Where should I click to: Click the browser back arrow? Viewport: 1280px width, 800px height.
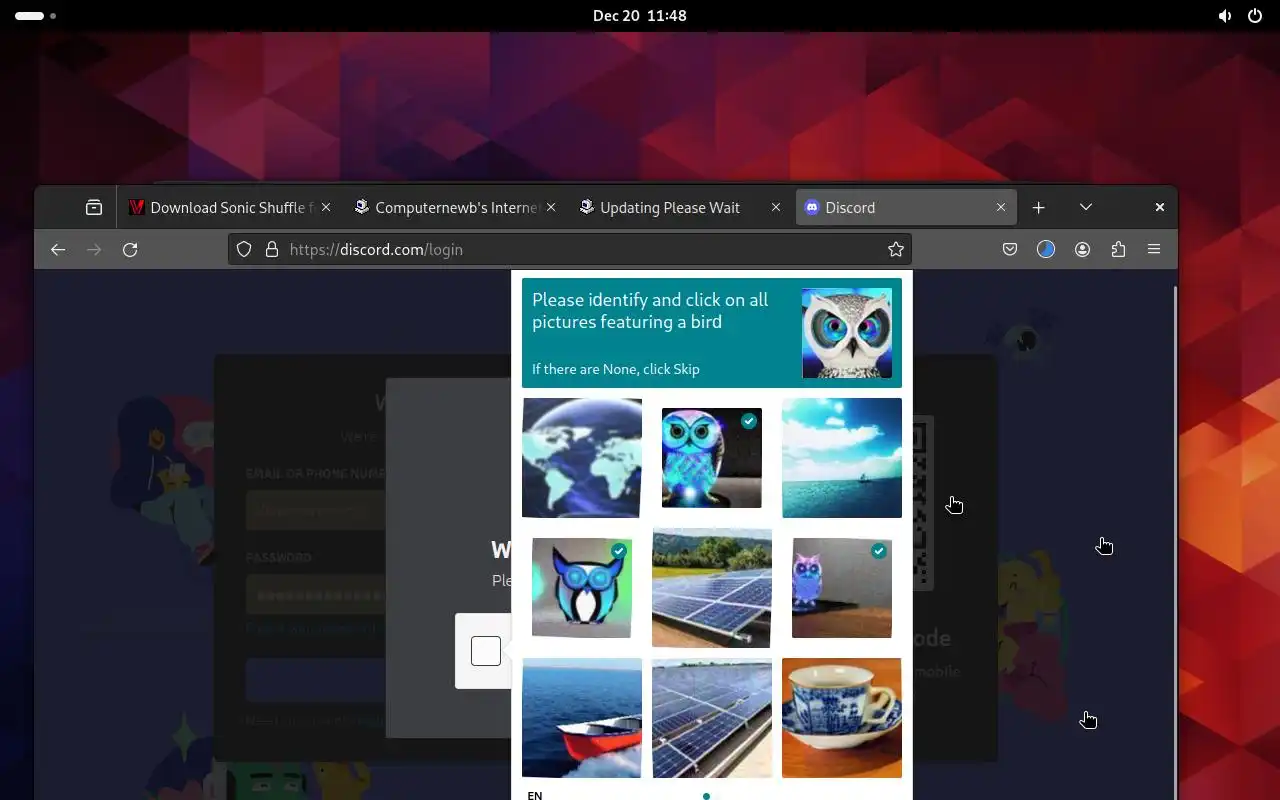(58, 250)
